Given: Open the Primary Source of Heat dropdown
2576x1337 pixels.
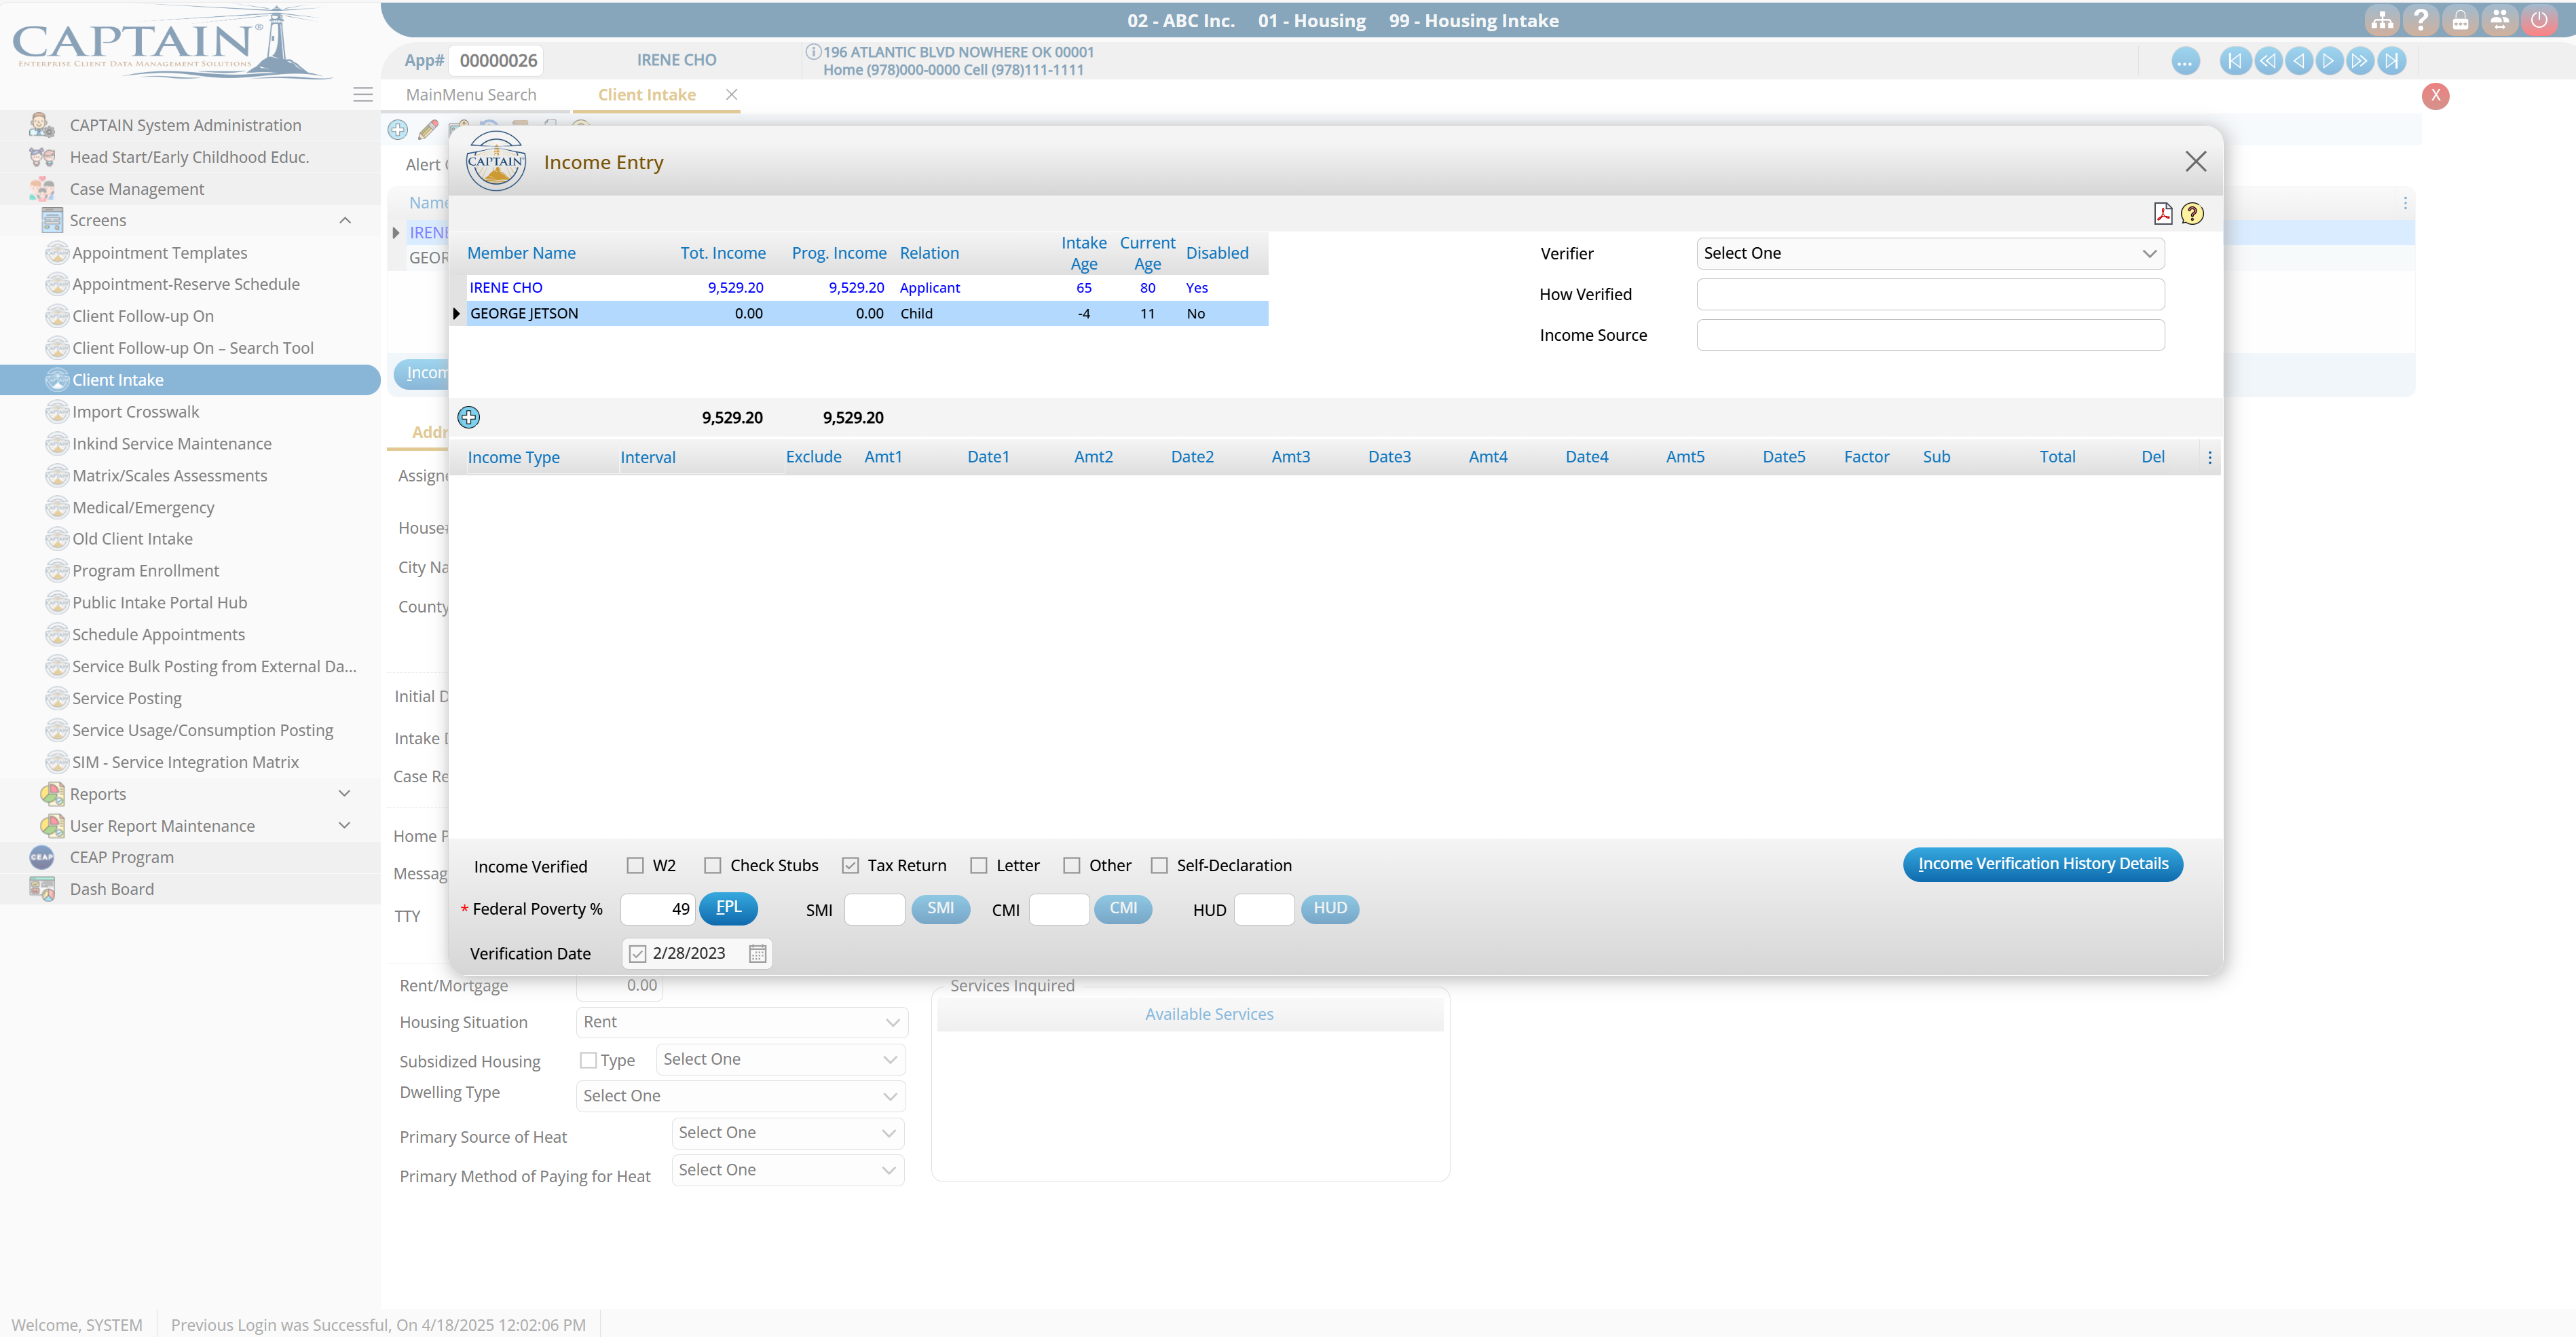Looking at the screenshot, I should pyautogui.click(x=788, y=1133).
